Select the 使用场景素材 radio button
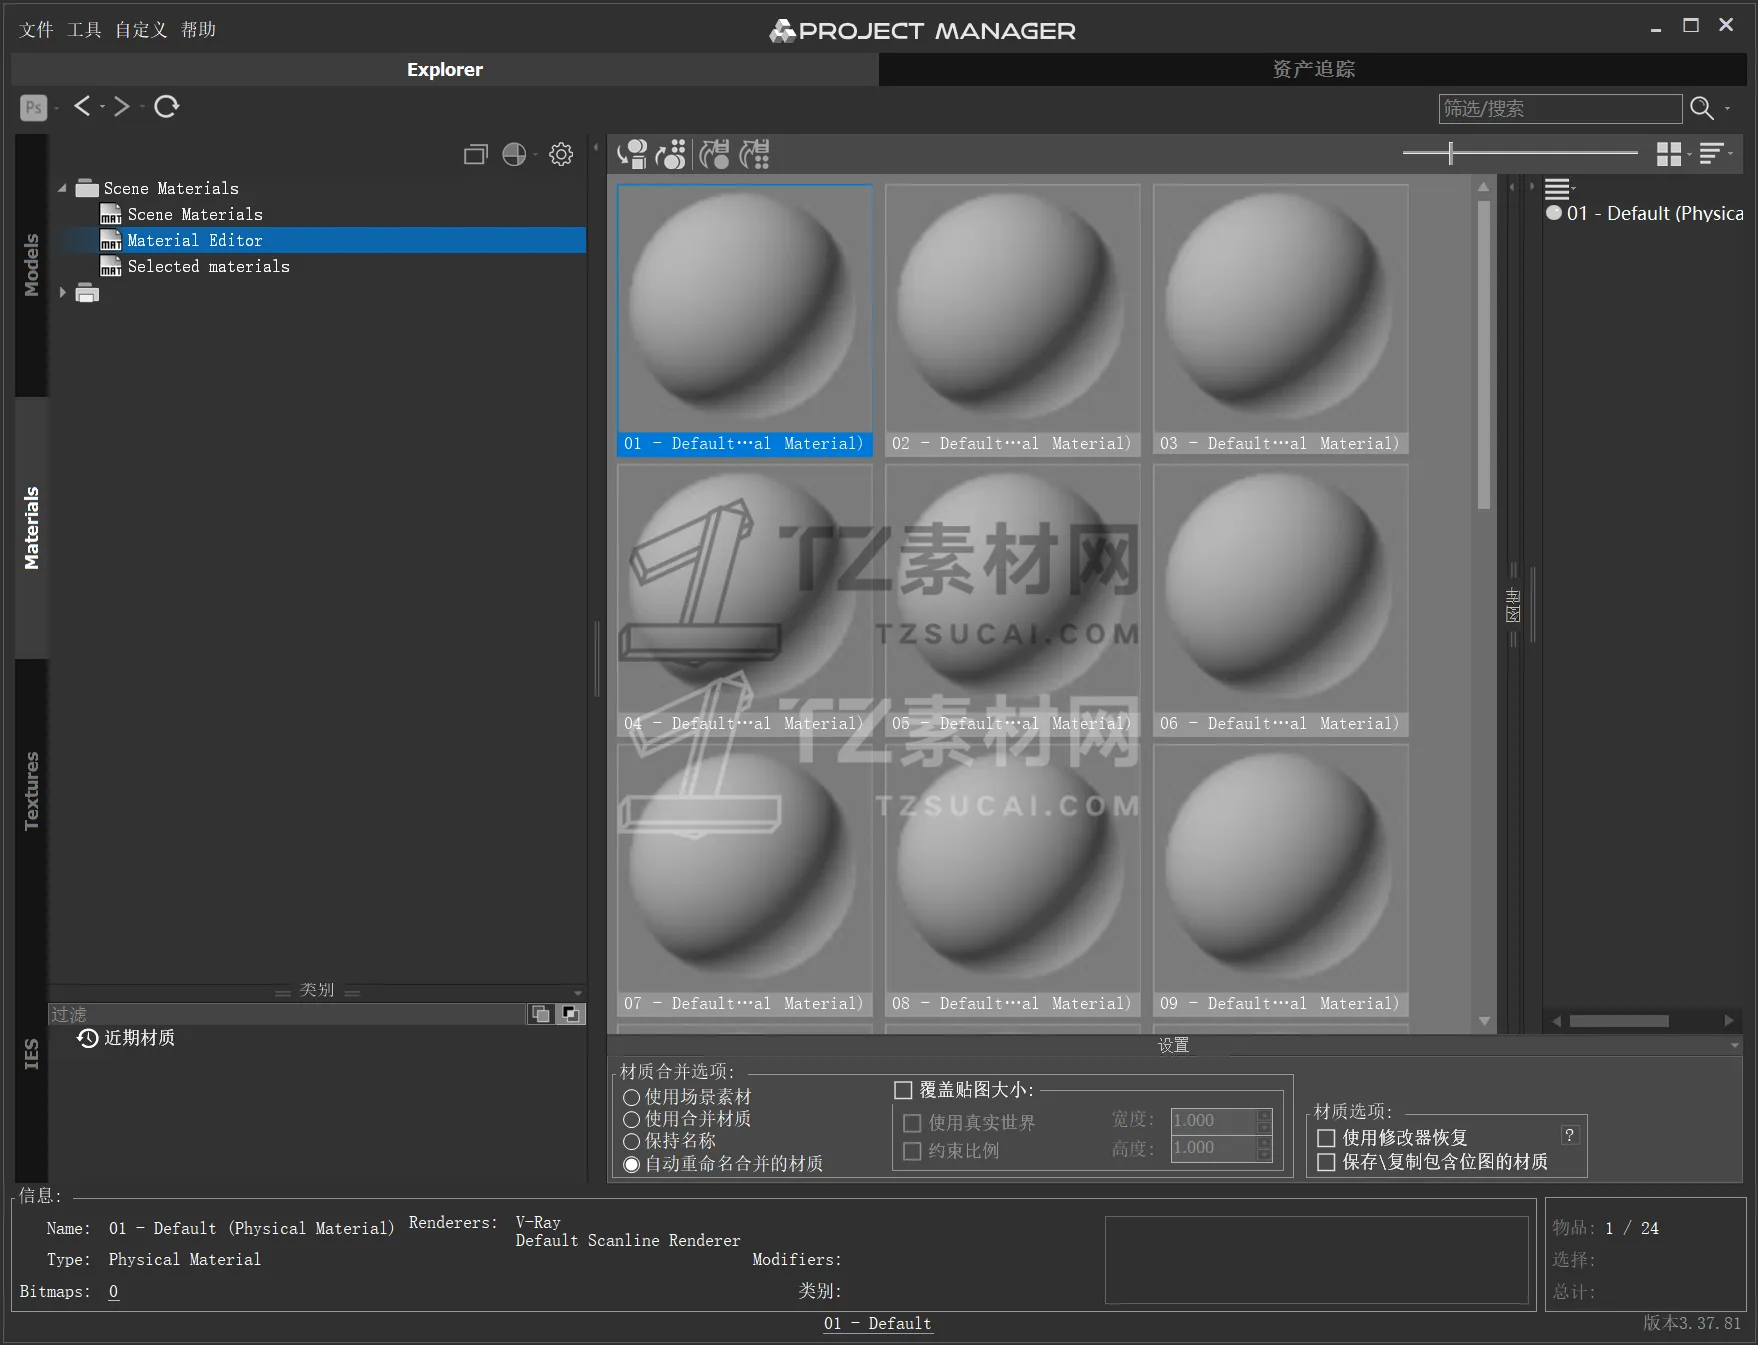 (x=631, y=1097)
